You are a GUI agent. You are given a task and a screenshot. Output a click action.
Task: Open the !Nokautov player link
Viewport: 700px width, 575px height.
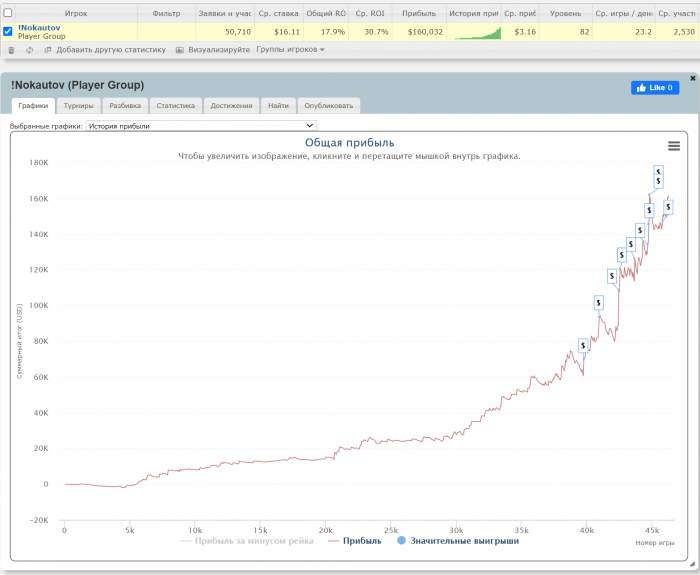[x=39, y=27]
